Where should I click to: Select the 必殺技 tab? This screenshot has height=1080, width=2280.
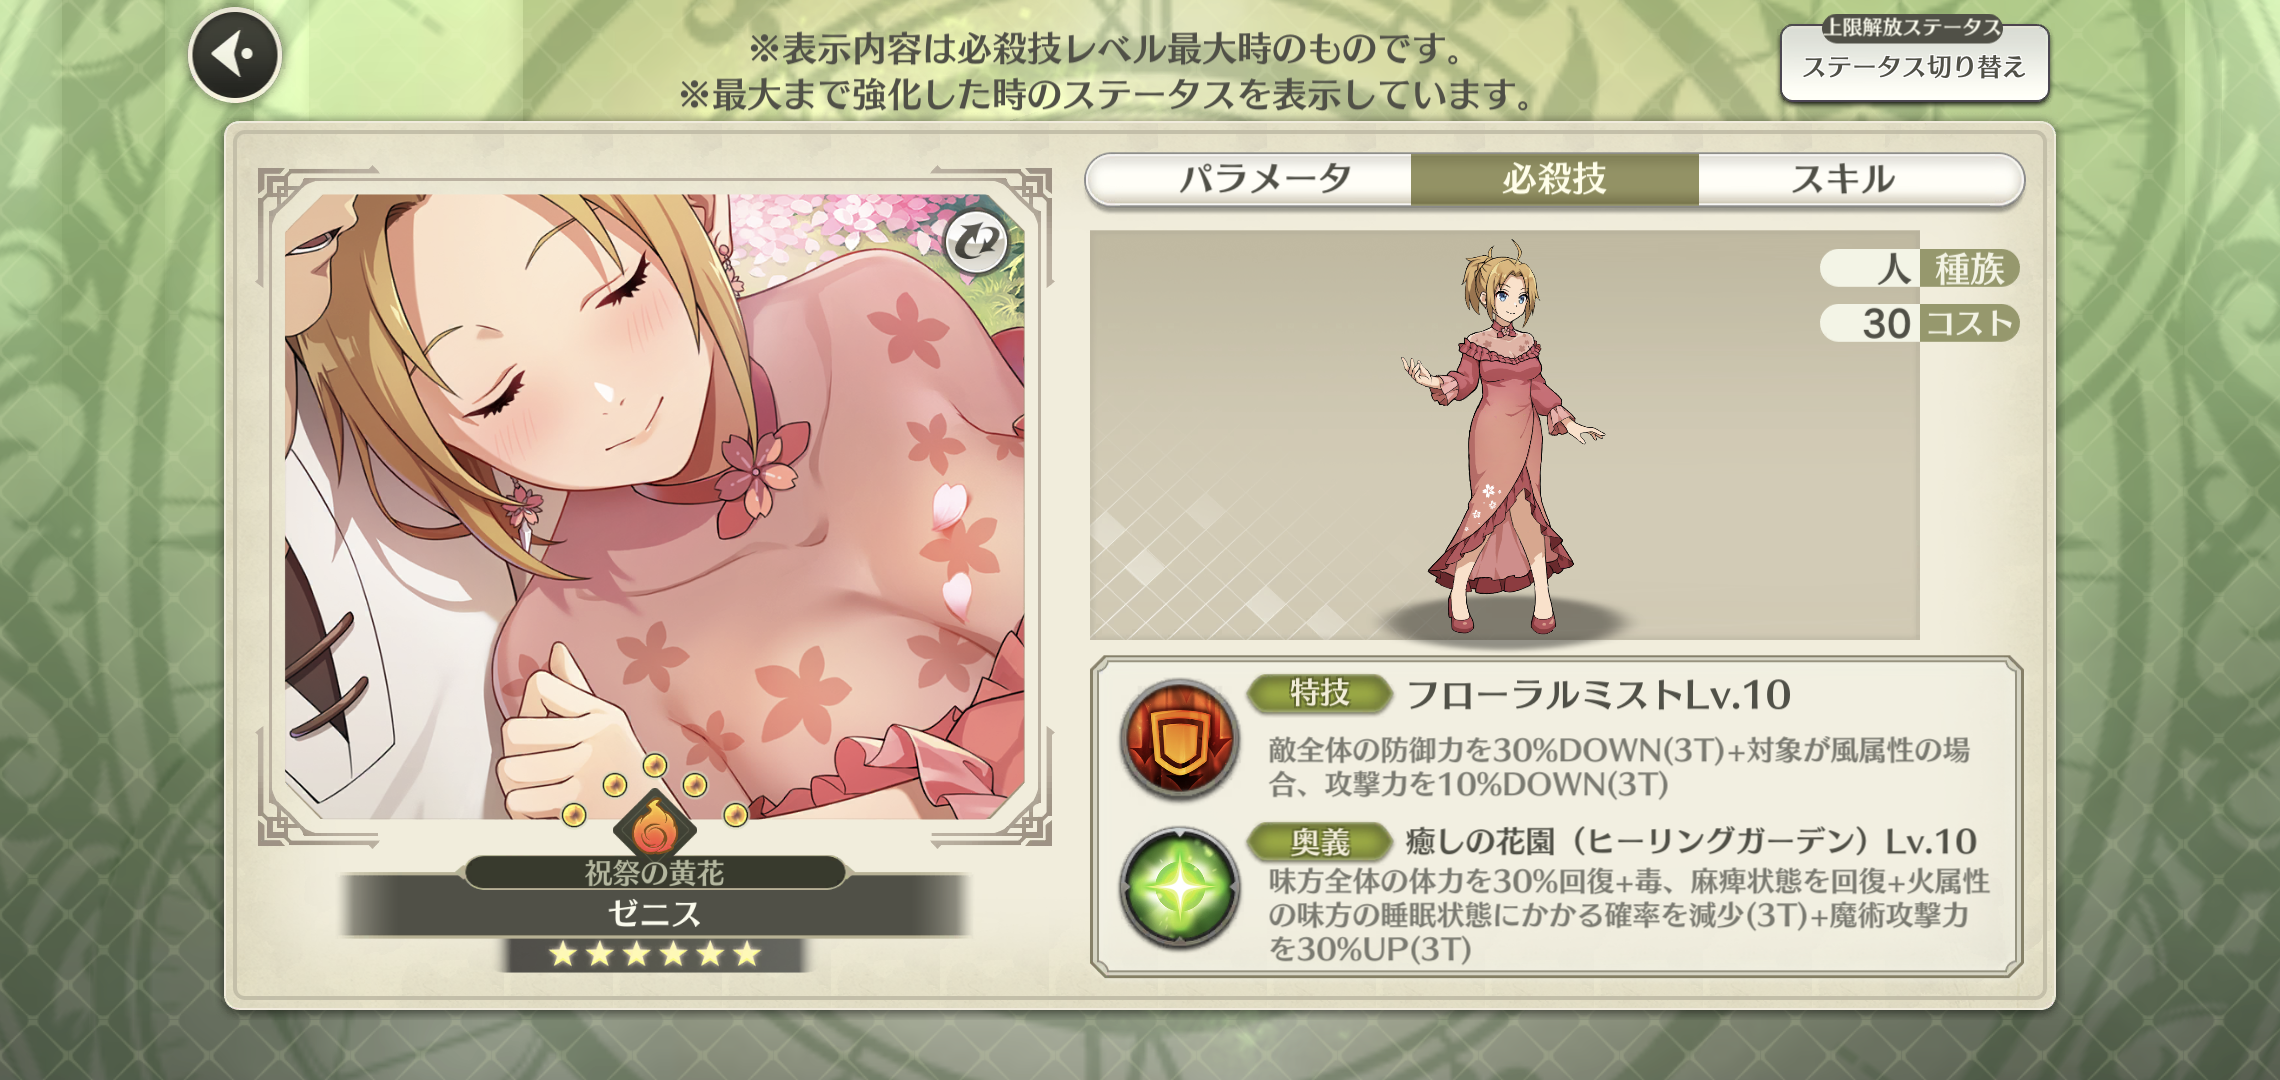[1554, 179]
